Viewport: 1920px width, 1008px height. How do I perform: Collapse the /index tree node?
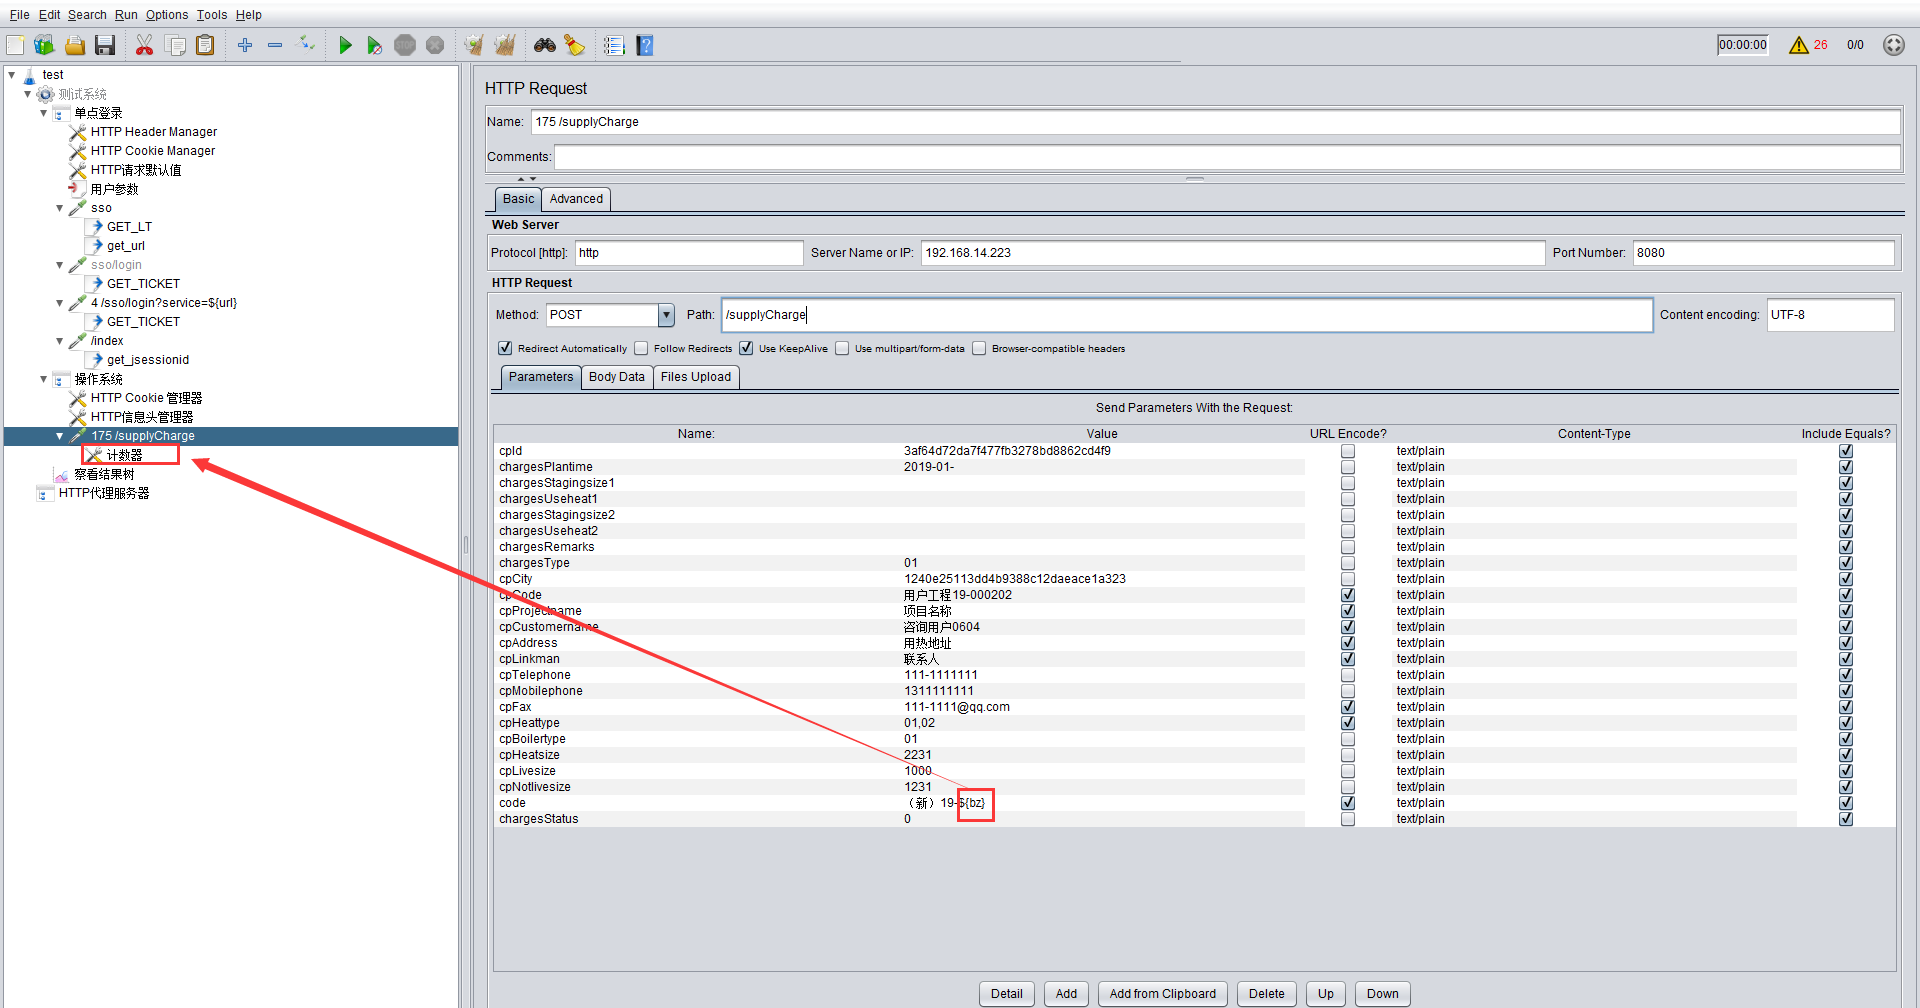[x=60, y=341]
